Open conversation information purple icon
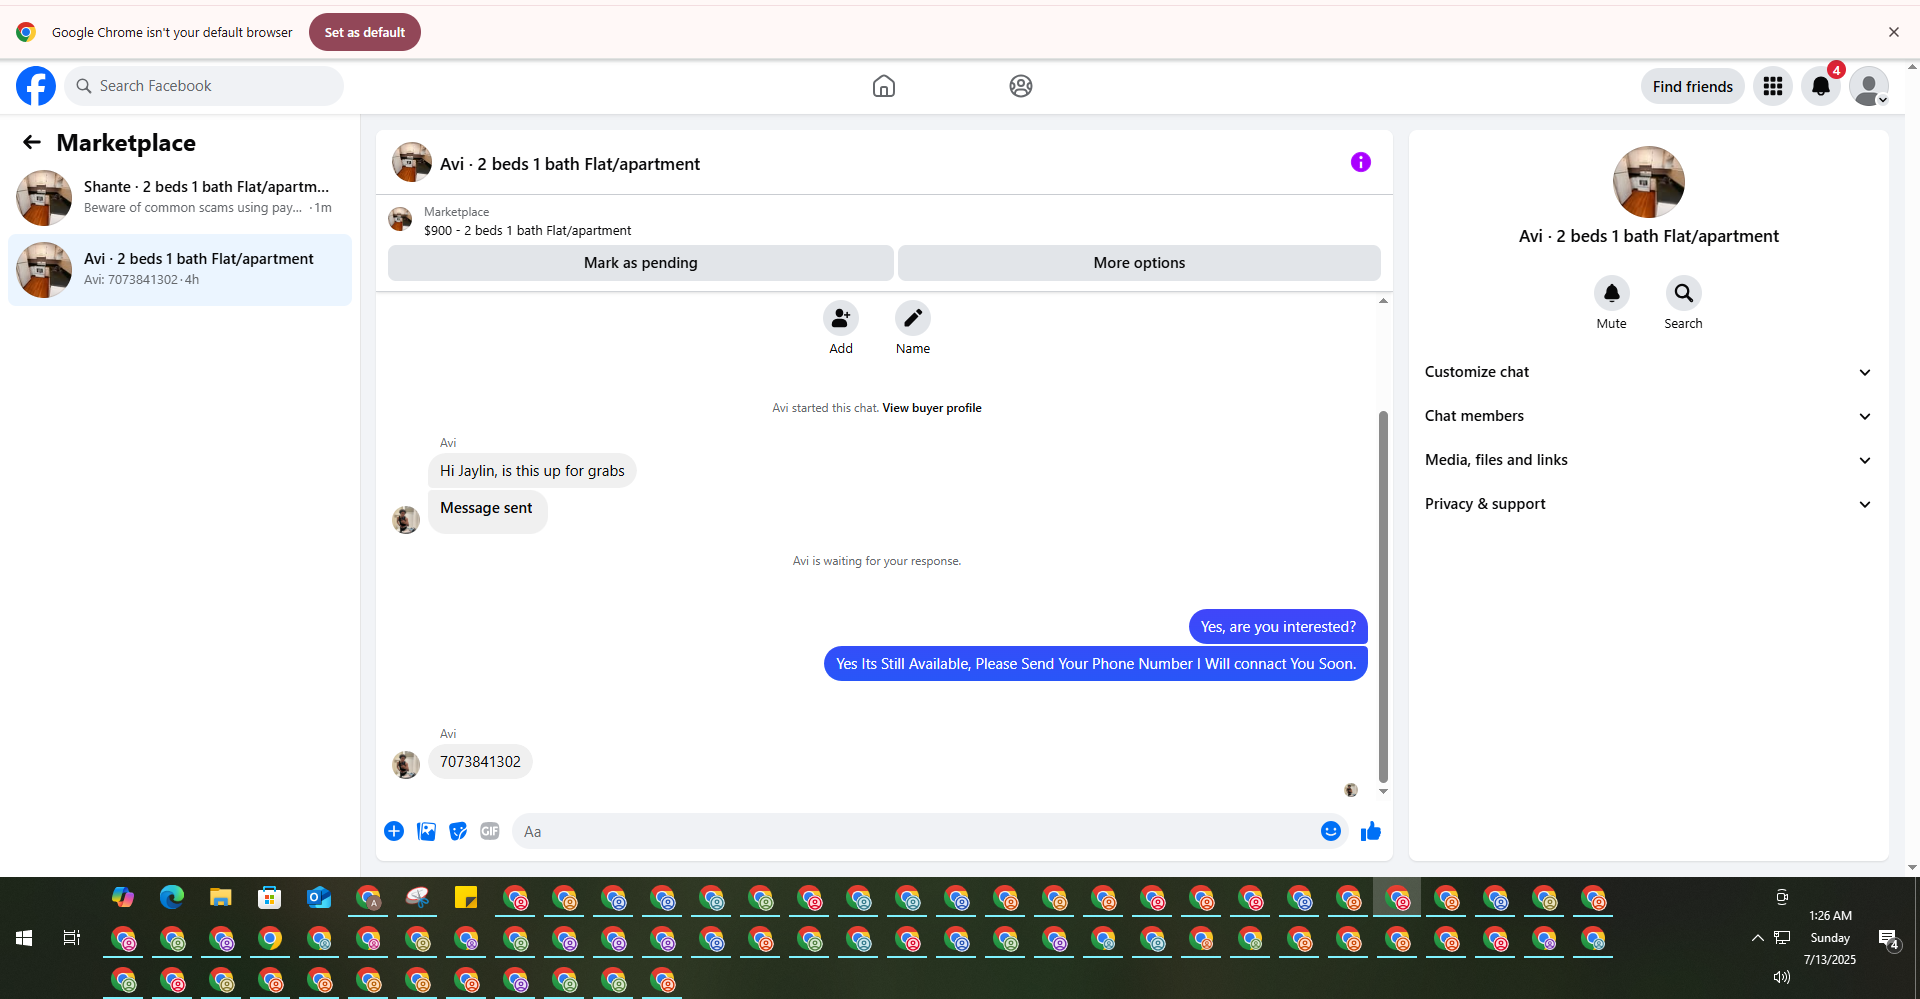Screen dimensions: 1920x999 click(1361, 162)
